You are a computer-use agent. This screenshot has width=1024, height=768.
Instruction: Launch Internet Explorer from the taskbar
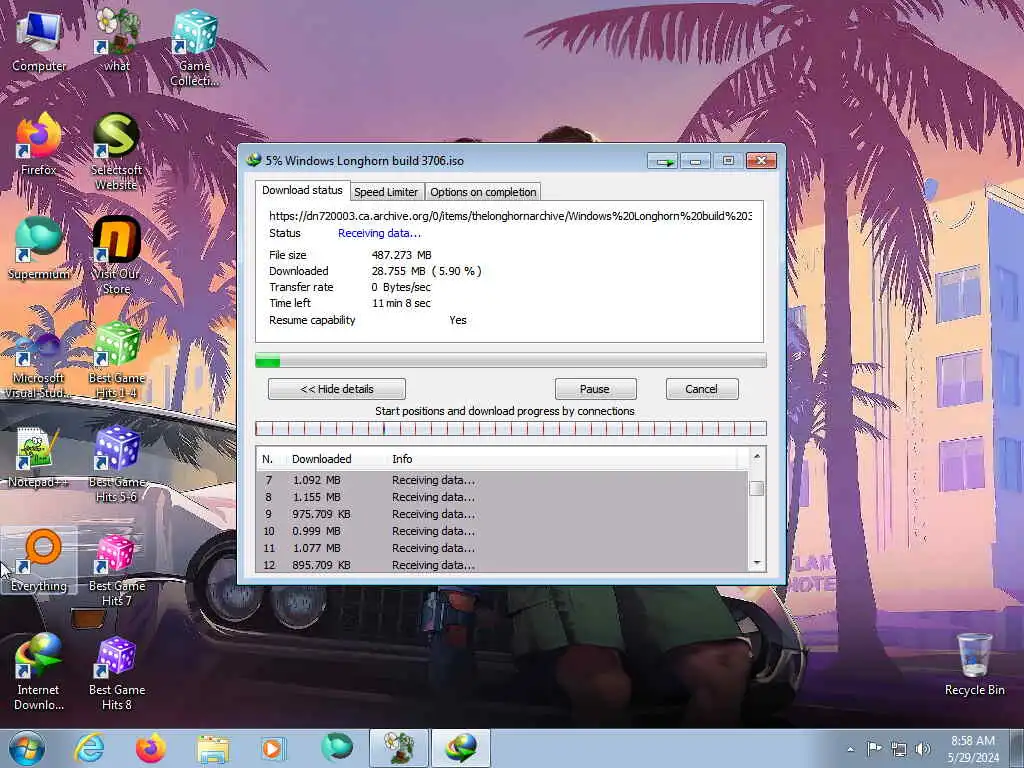(89, 748)
